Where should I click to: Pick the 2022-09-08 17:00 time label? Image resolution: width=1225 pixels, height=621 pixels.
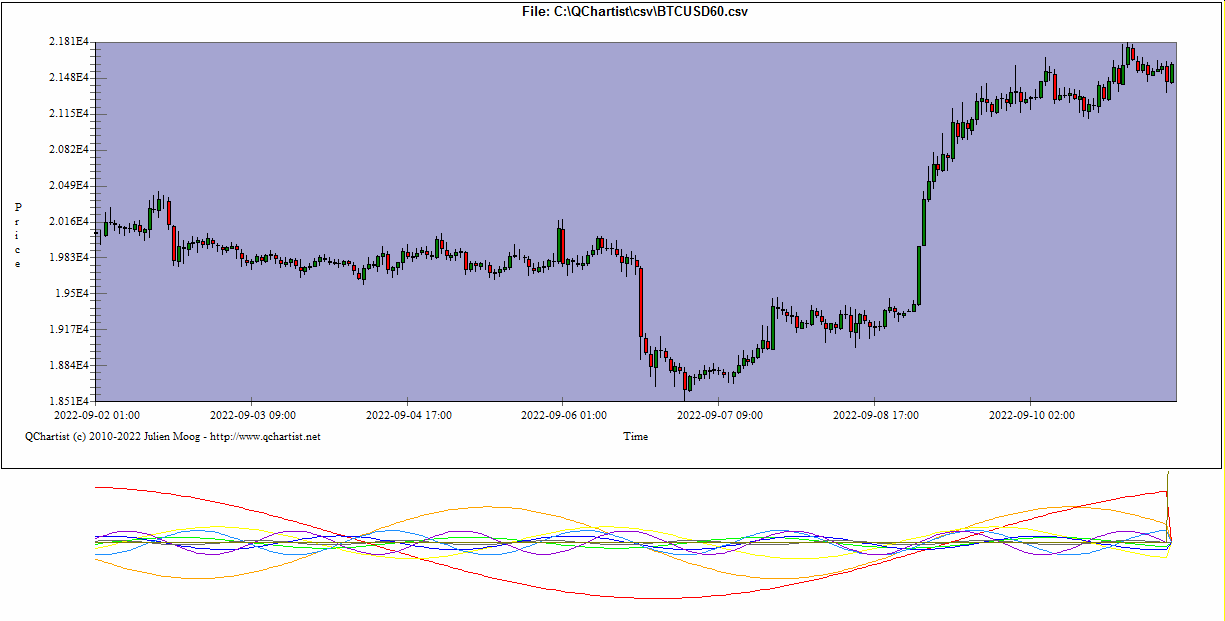point(876,414)
